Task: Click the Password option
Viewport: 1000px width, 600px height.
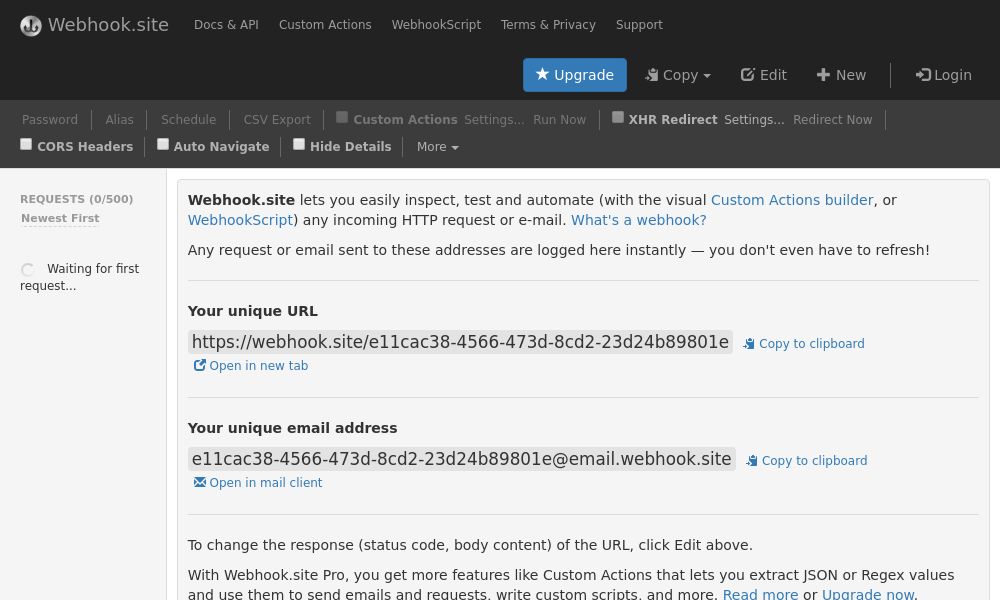Action: [50, 120]
